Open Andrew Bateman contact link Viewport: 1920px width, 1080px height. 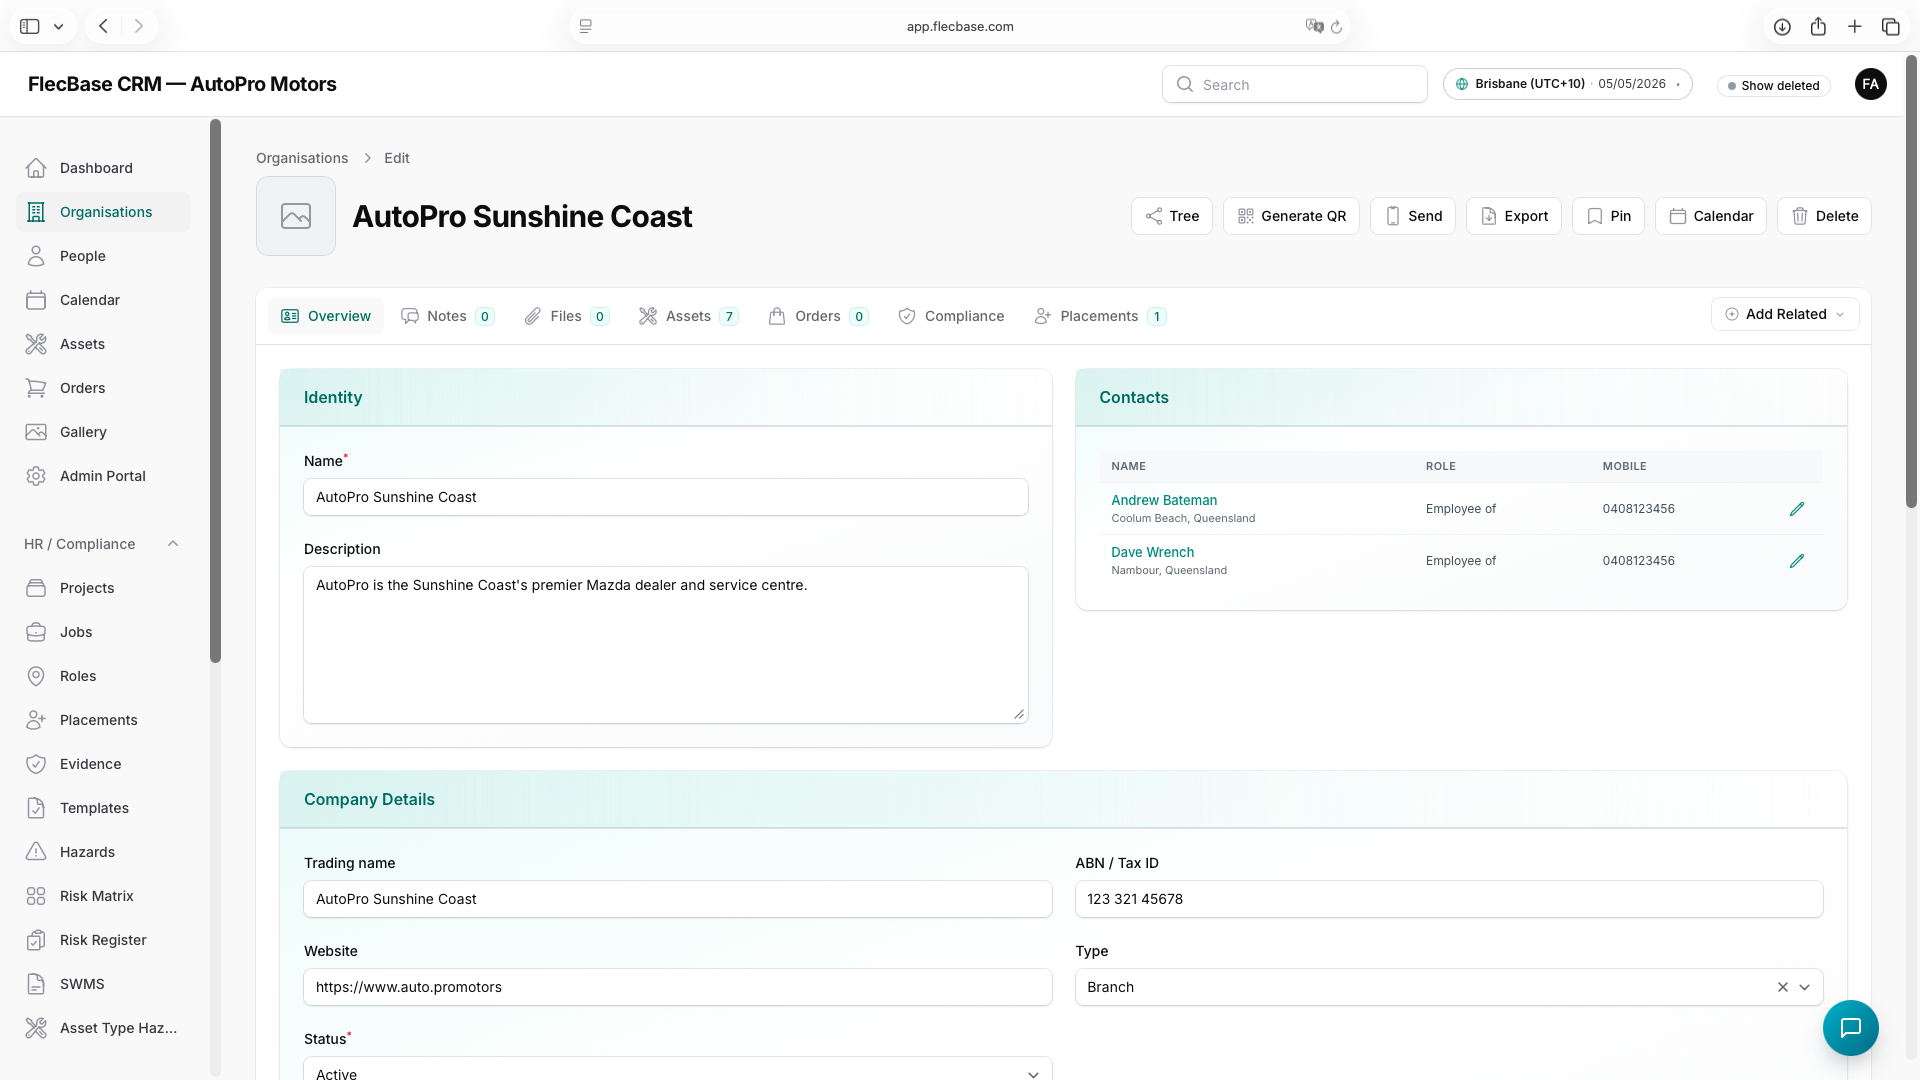(x=1164, y=500)
